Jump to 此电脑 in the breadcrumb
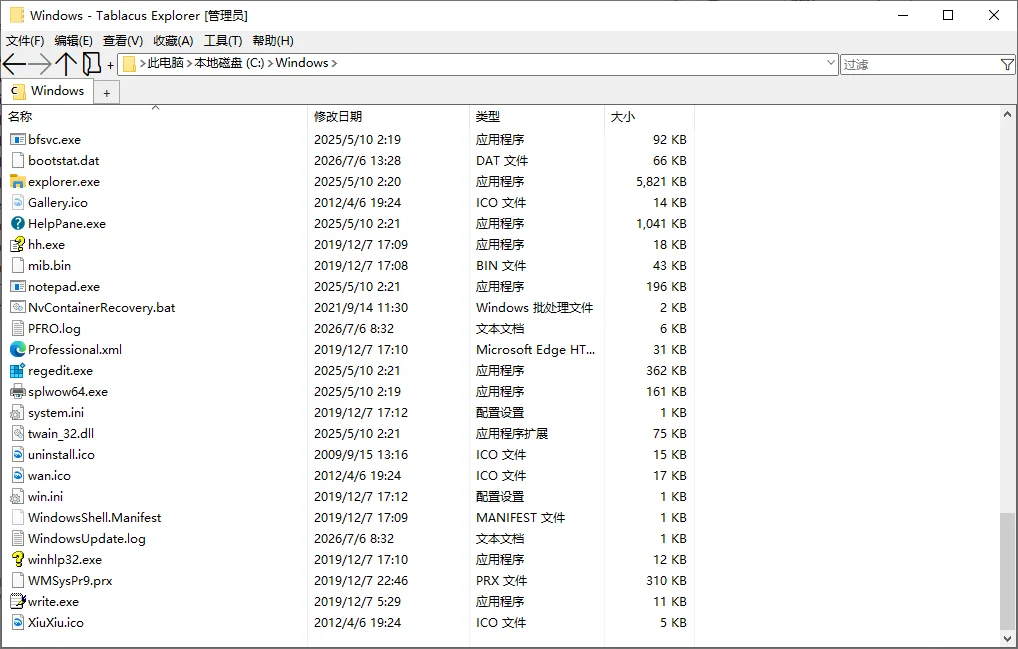 [166, 63]
